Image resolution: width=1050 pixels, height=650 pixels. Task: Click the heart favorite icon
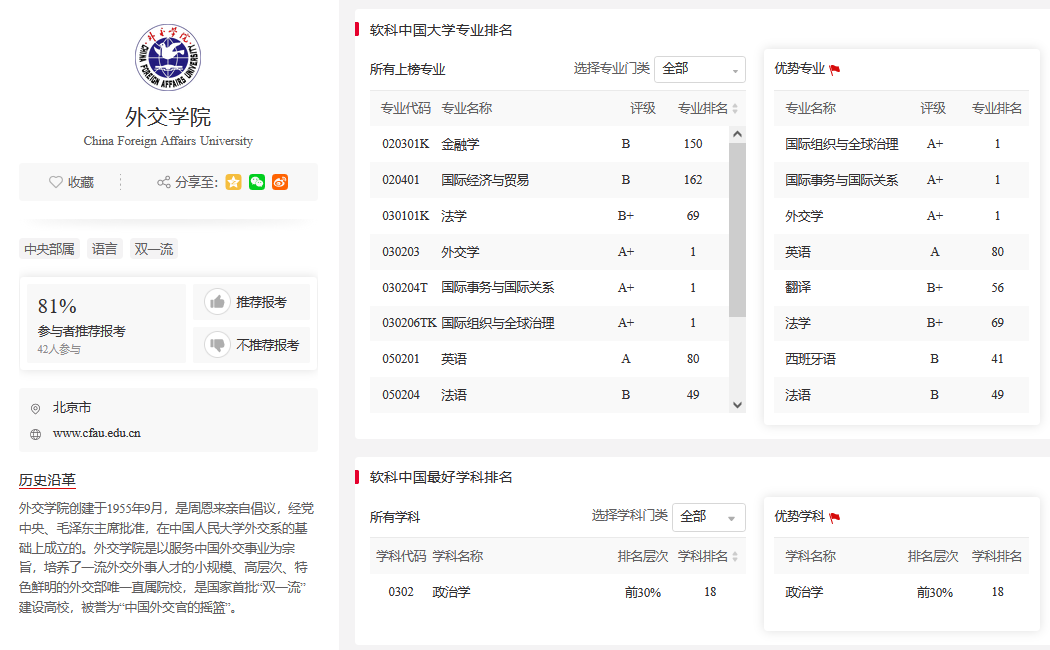[56, 182]
